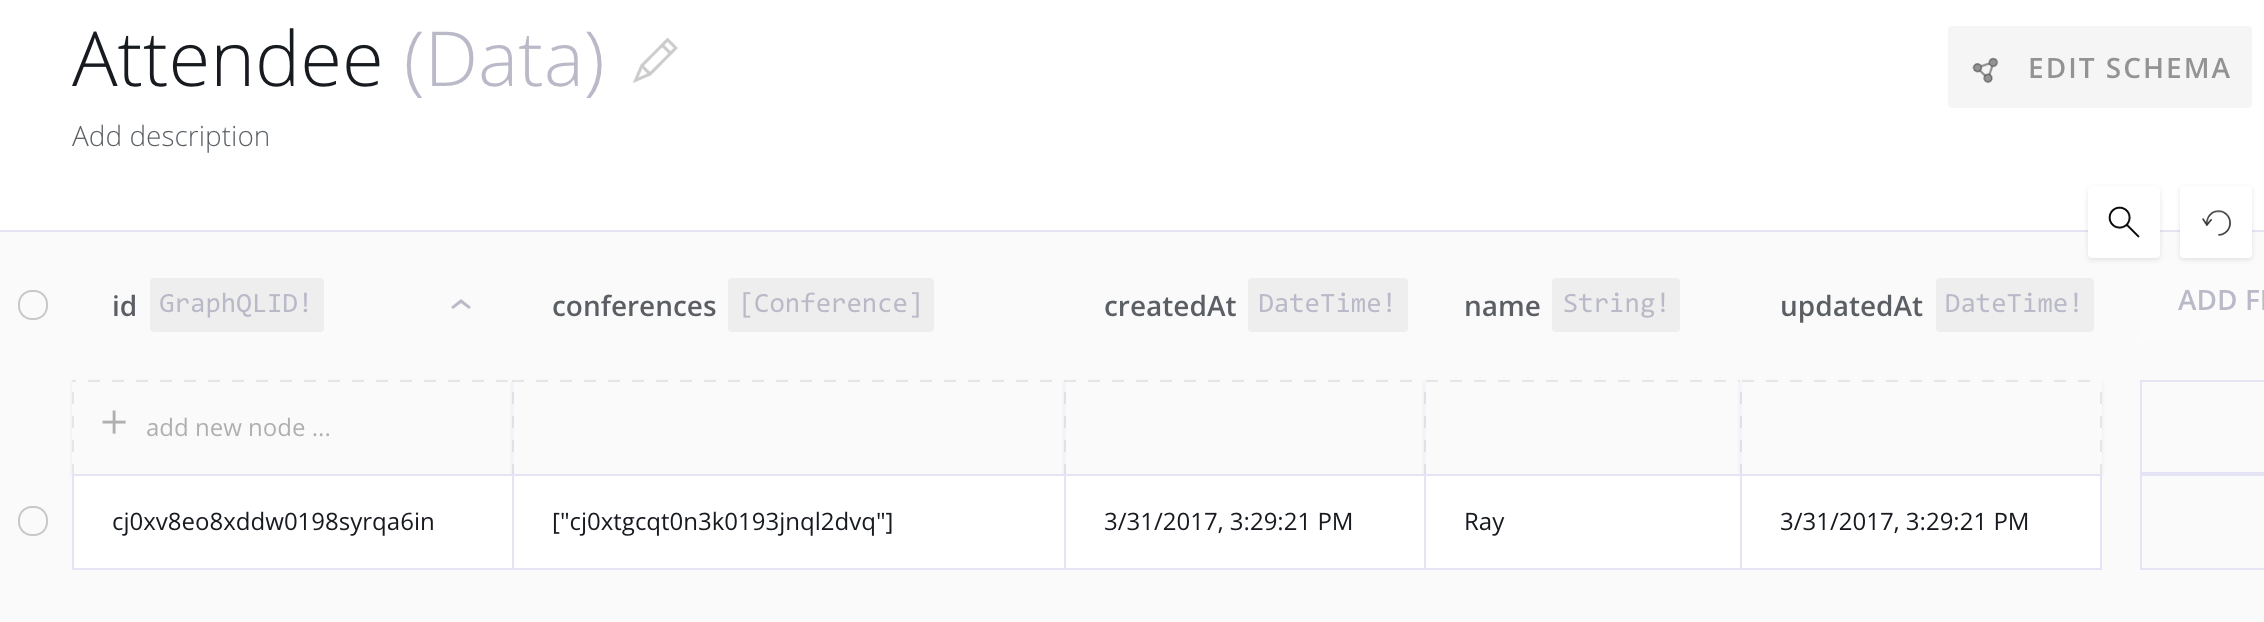Click the updatedAt column header
This screenshot has width=2264, height=622.
click(1850, 306)
